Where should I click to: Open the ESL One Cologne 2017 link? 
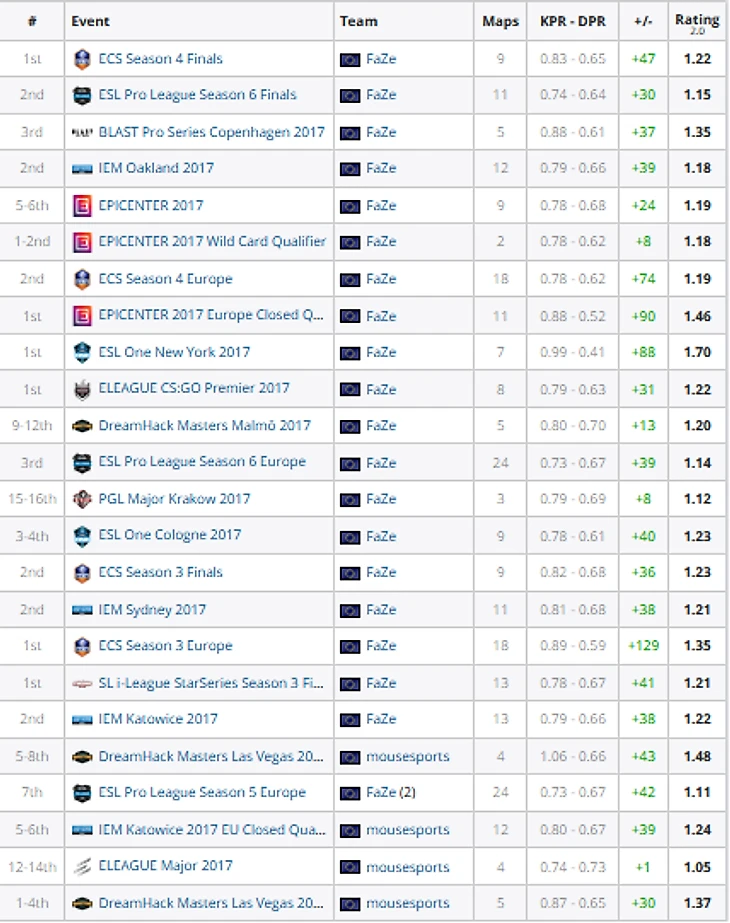coord(170,535)
